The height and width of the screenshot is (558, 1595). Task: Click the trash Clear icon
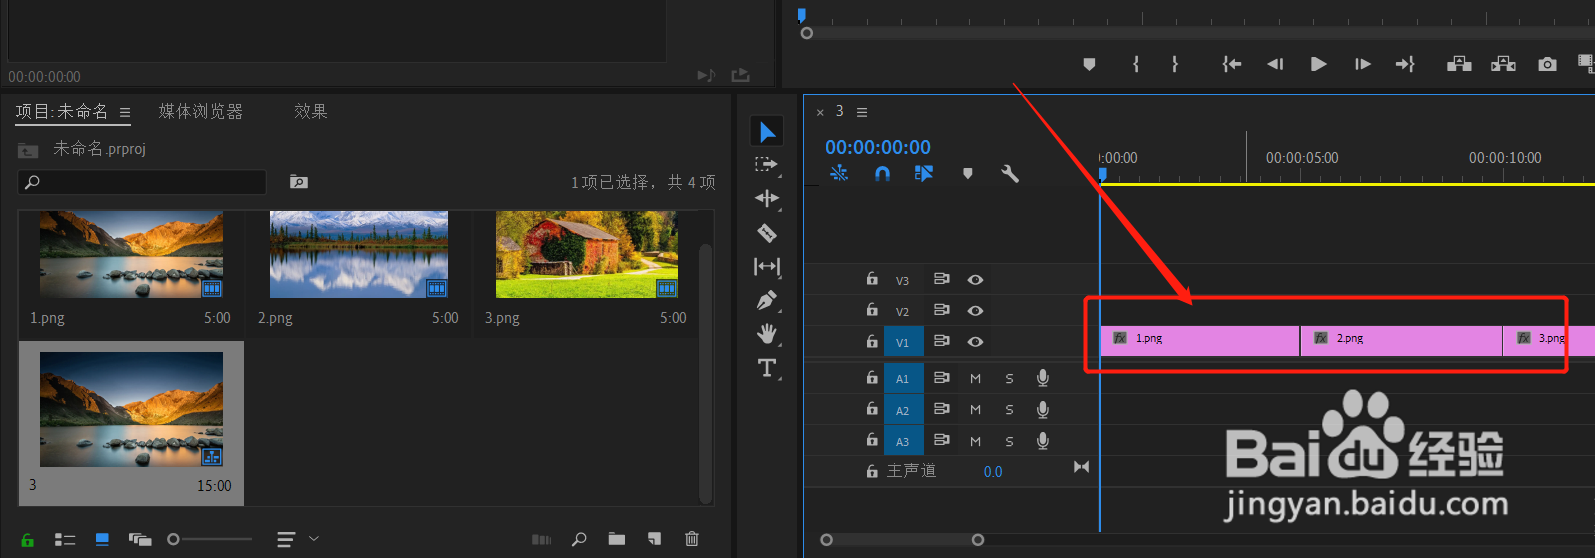692,540
